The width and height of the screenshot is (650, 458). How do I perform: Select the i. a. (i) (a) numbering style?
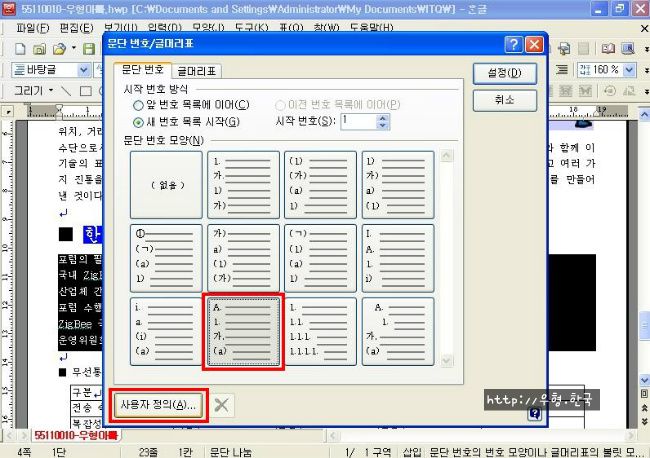pos(166,332)
